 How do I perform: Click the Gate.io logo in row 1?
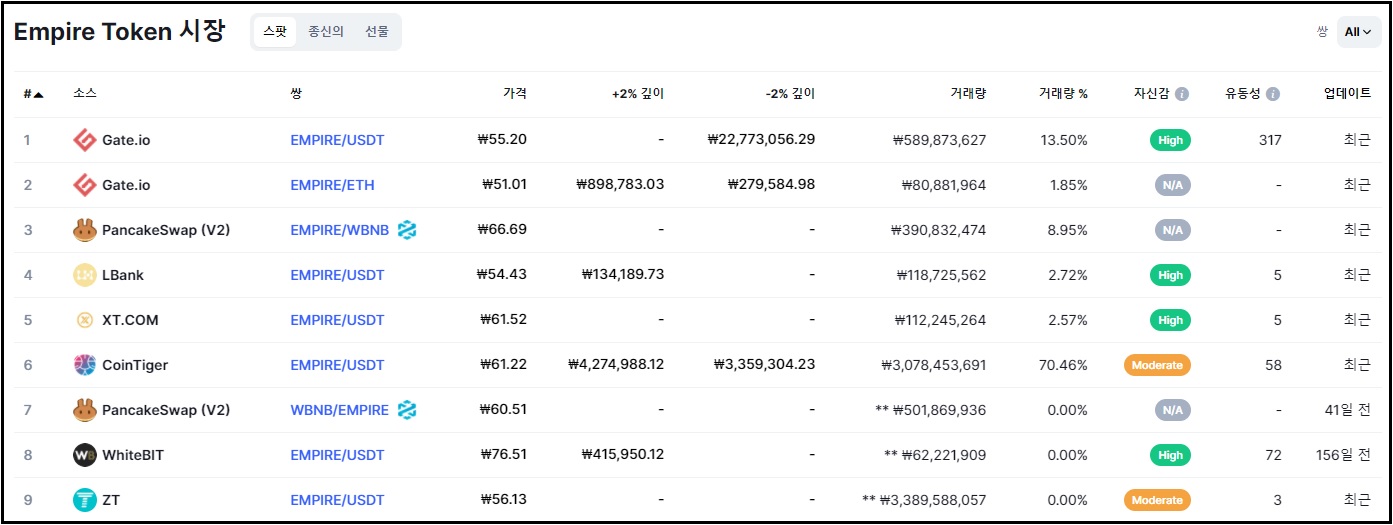(85, 140)
